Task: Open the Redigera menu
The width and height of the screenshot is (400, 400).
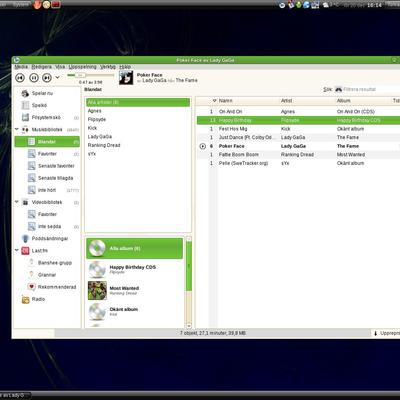Action: coord(42,67)
